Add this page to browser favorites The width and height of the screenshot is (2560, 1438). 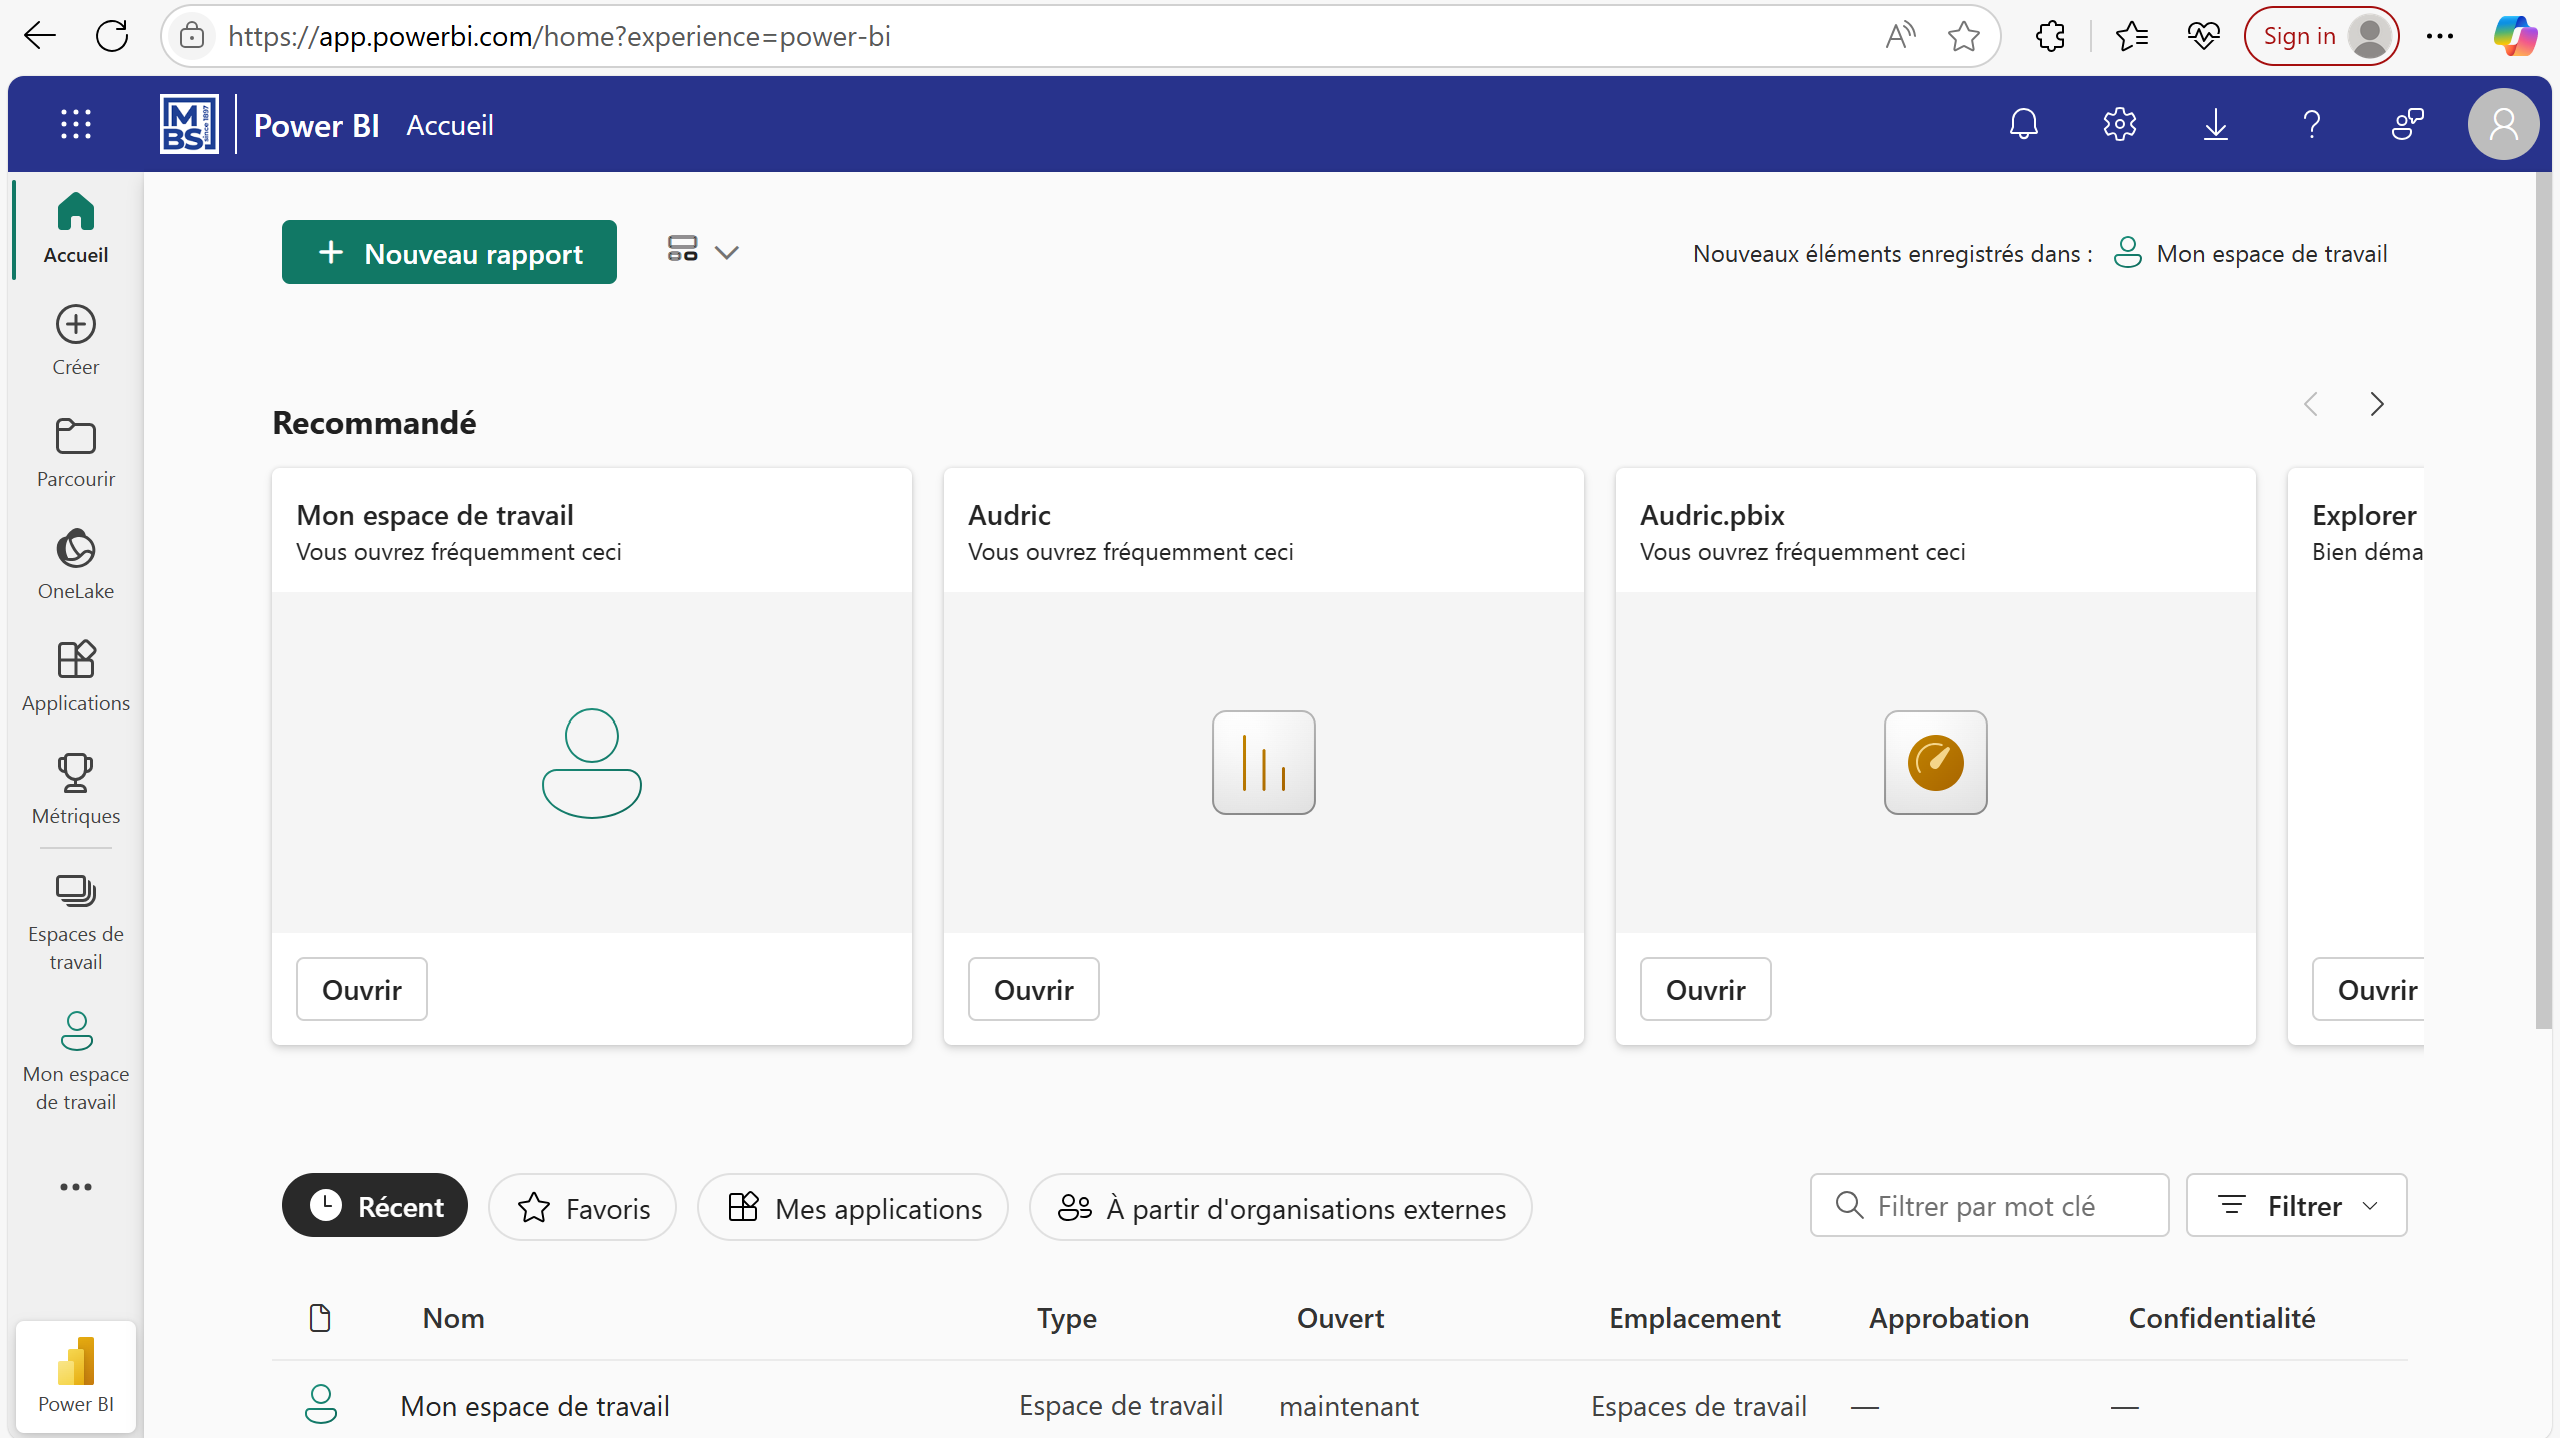click(1964, 36)
